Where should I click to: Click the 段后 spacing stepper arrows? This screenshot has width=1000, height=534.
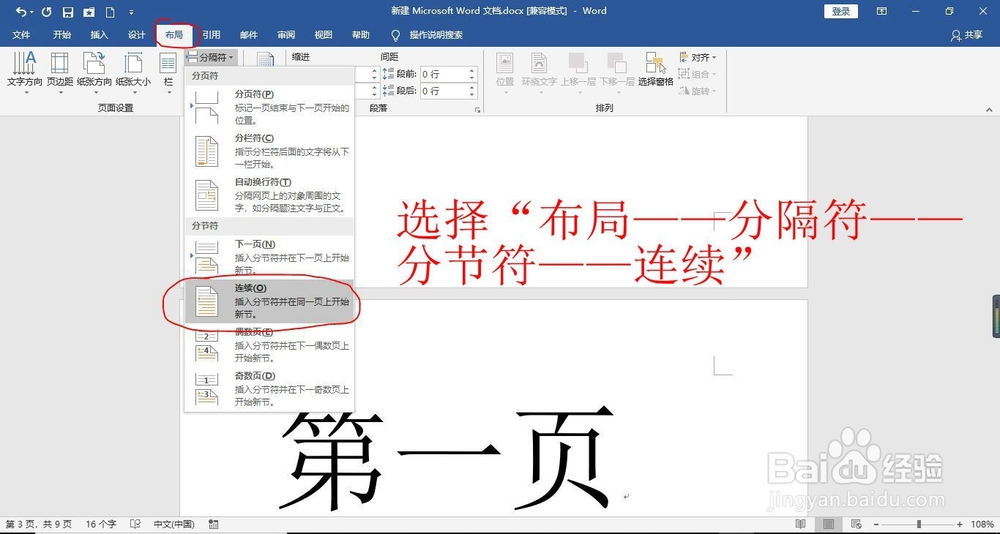click(x=473, y=91)
